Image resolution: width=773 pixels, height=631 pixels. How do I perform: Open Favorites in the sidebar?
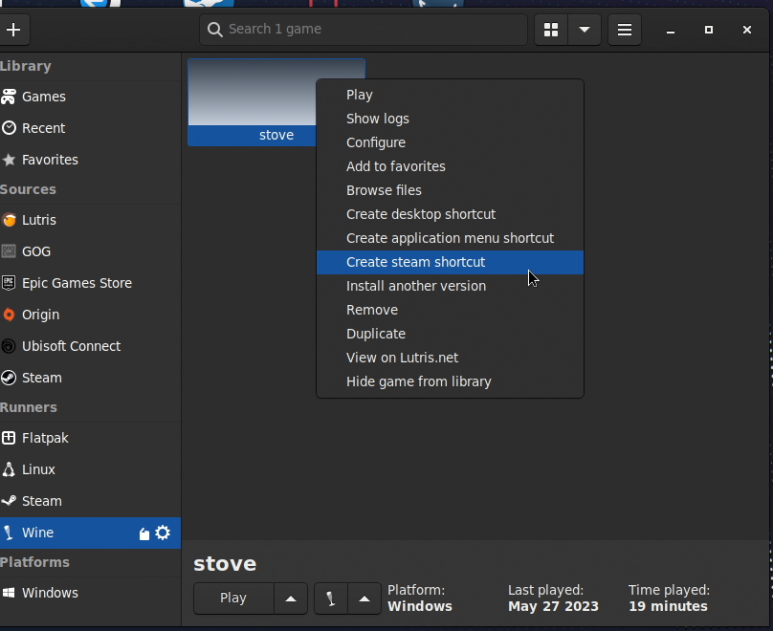pyautogui.click(x=90, y=160)
